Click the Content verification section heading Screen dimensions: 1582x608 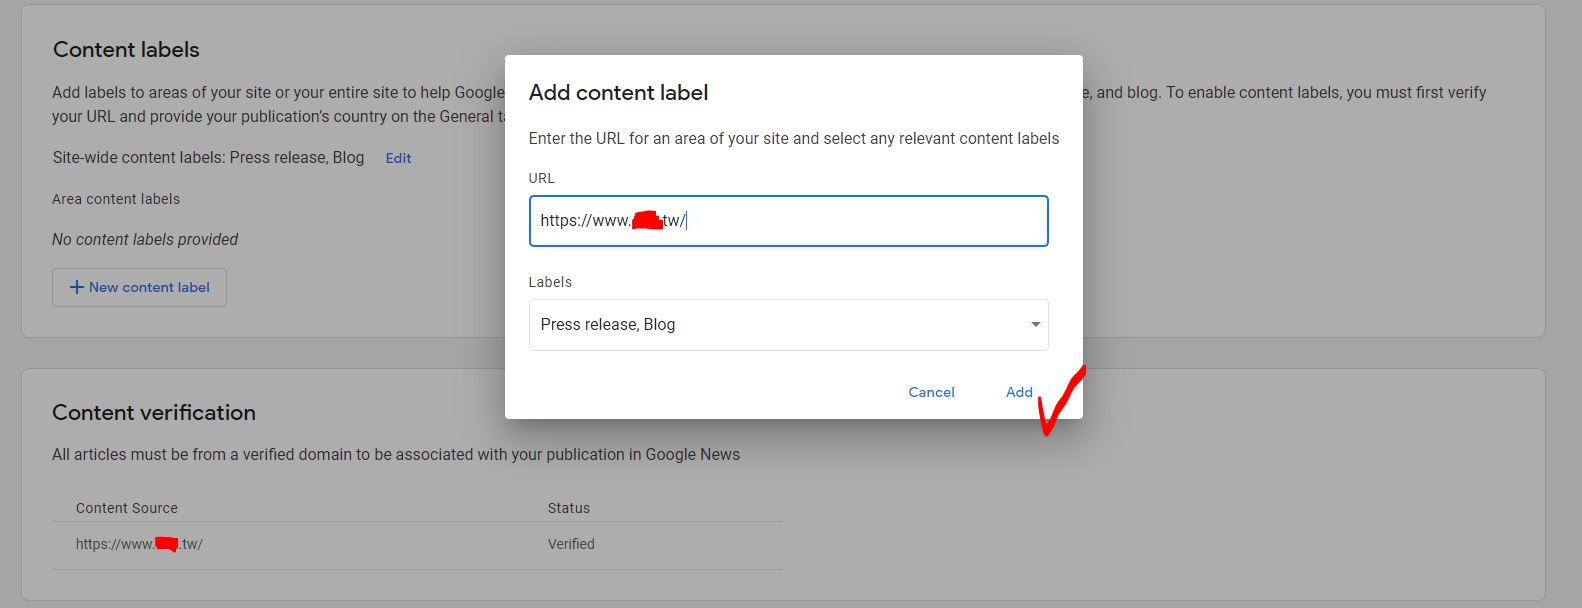154,413
